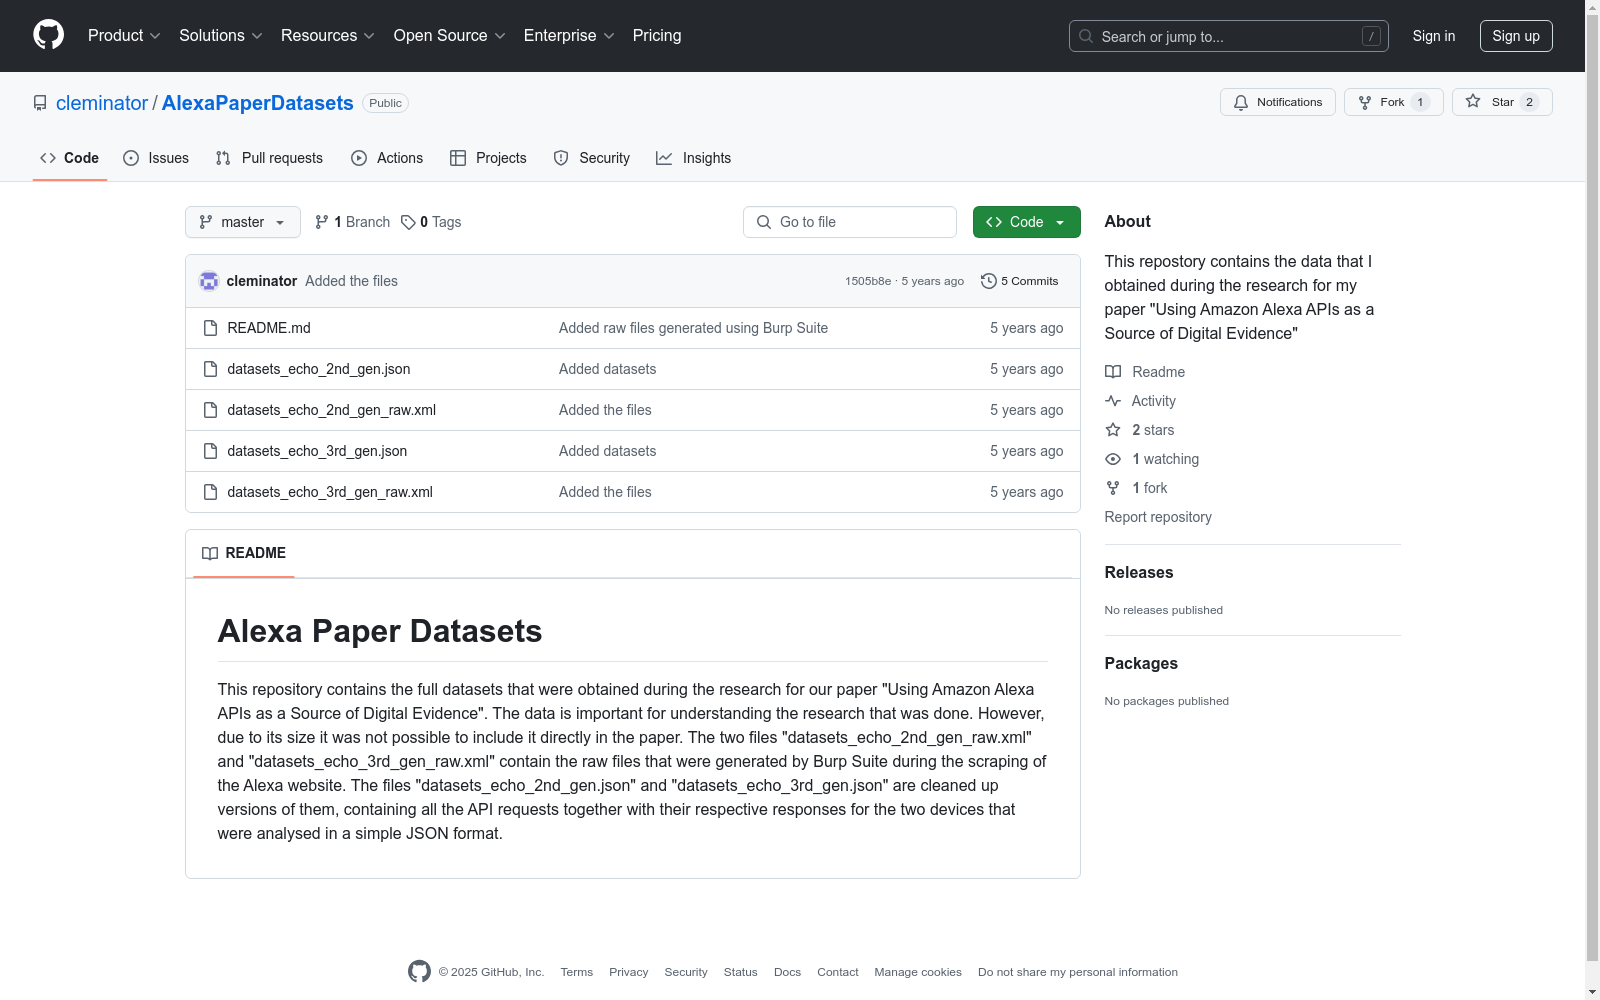Click file icon beside datasets_echo_2nd_gen.json
The image size is (1600, 1000).
pyautogui.click(x=210, y=369)
